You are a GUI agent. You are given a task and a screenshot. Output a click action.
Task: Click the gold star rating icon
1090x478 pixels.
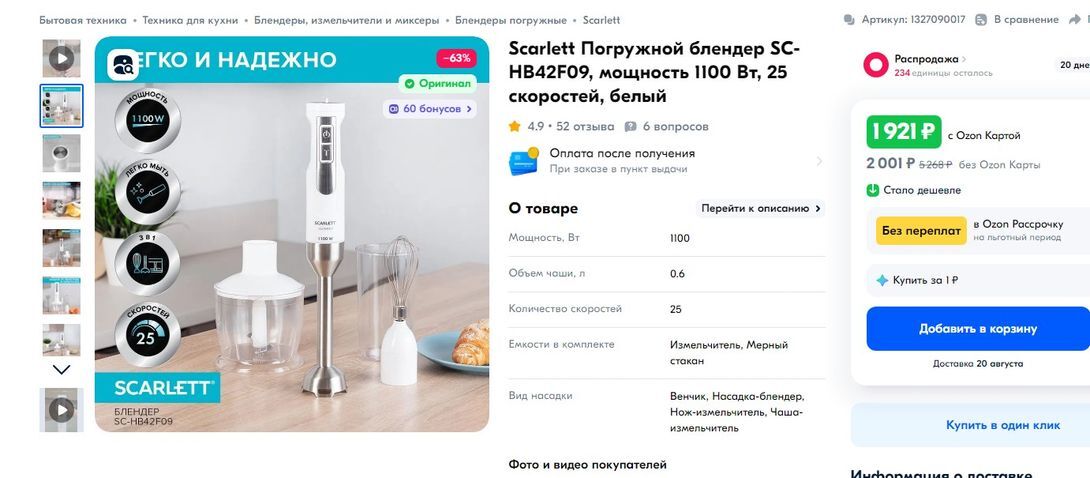click(x=515, y=127)
